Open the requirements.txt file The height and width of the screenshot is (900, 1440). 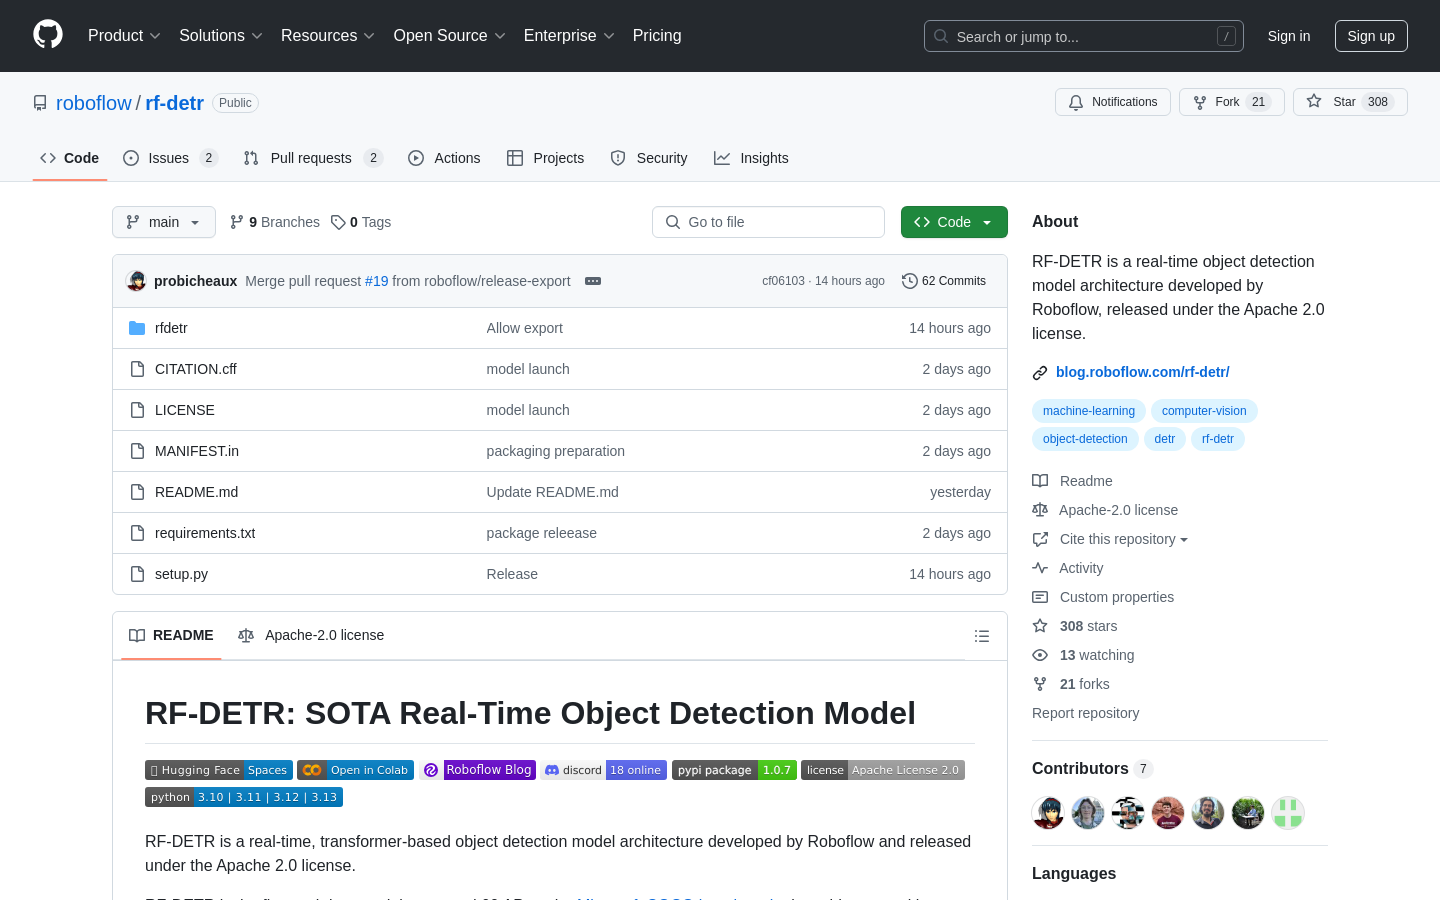(x=205, y=533)
